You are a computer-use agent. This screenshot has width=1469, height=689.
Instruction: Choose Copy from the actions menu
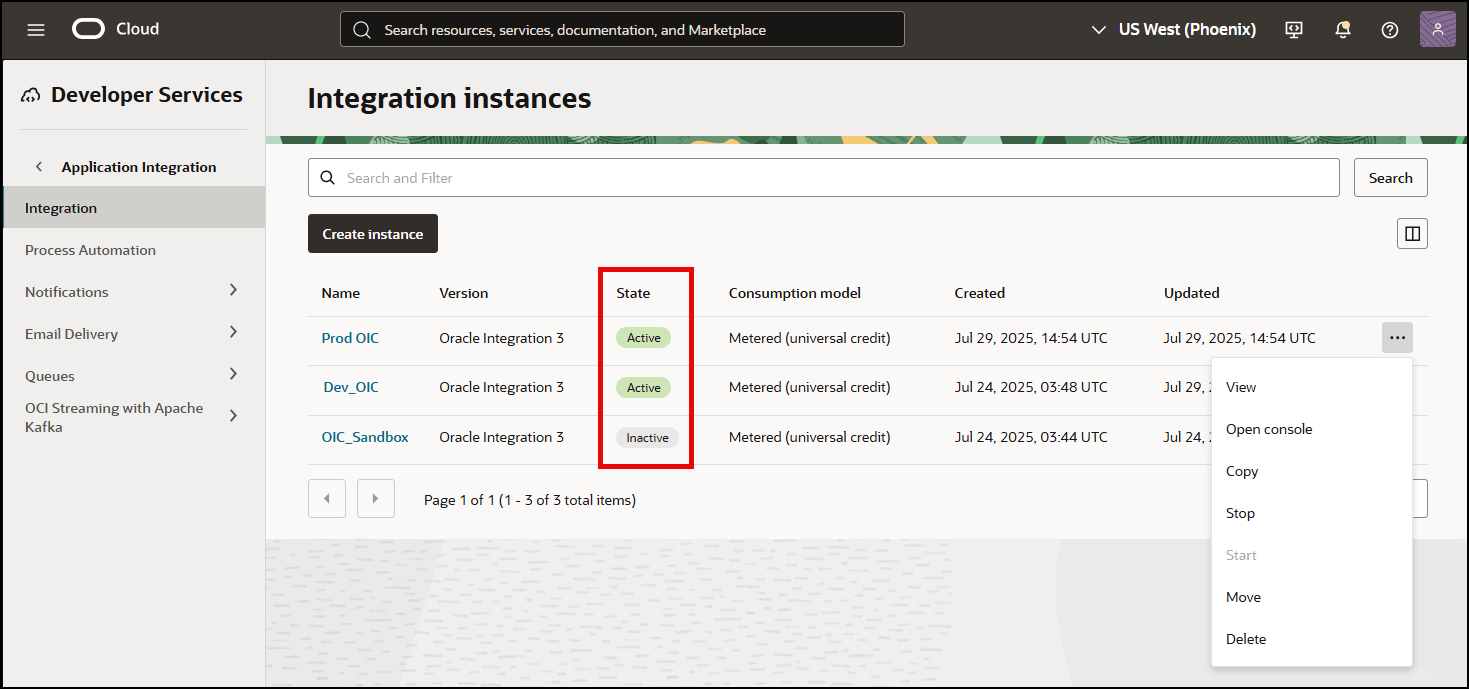(x=1241, y=470)
